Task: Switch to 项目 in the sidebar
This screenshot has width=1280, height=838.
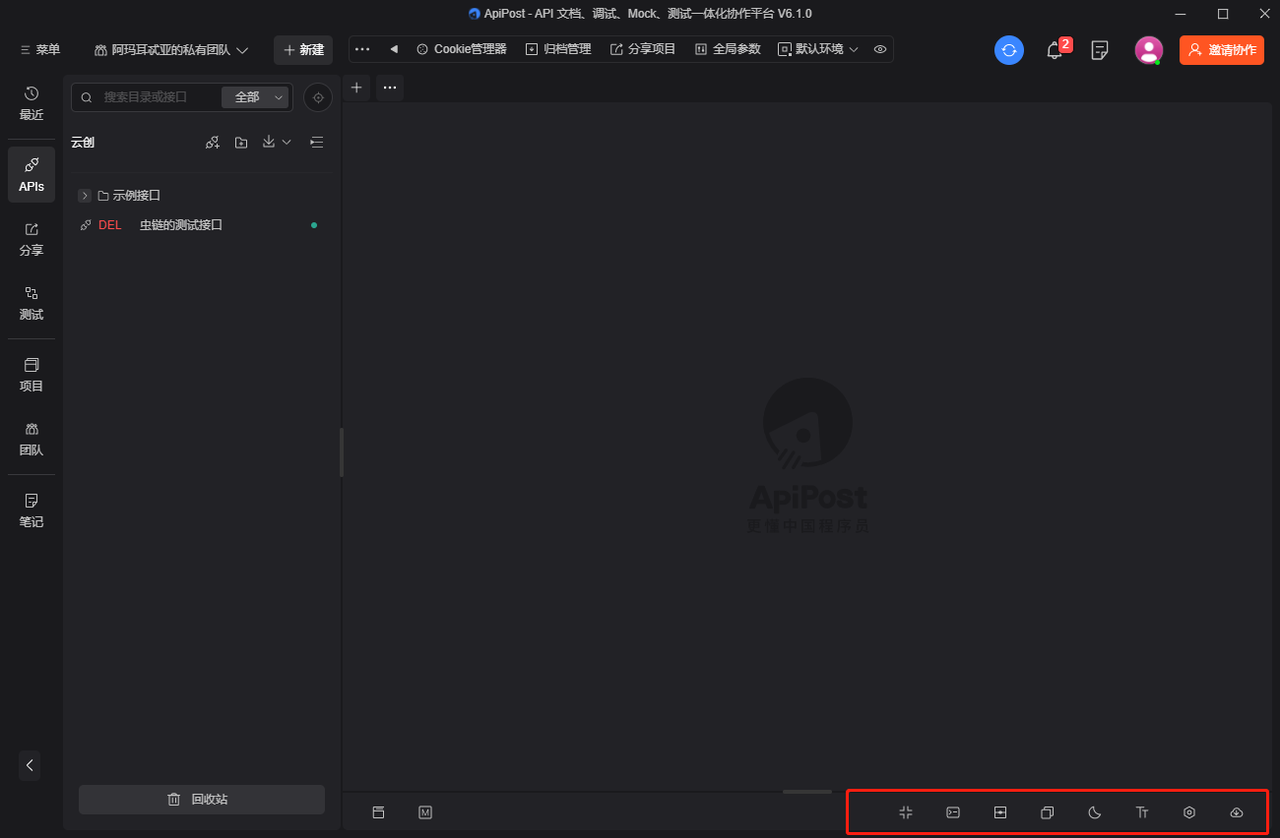Action: coord(31,375)
